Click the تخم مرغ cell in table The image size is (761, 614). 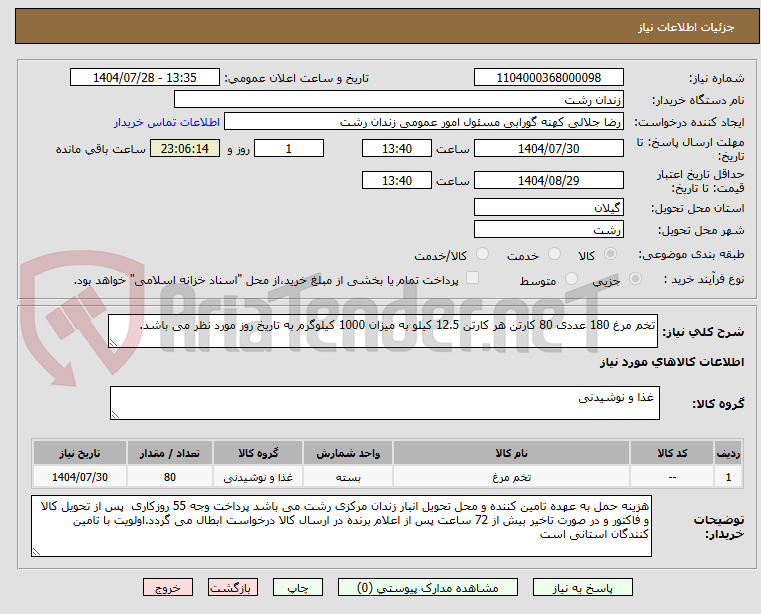(x=511, y=477)
